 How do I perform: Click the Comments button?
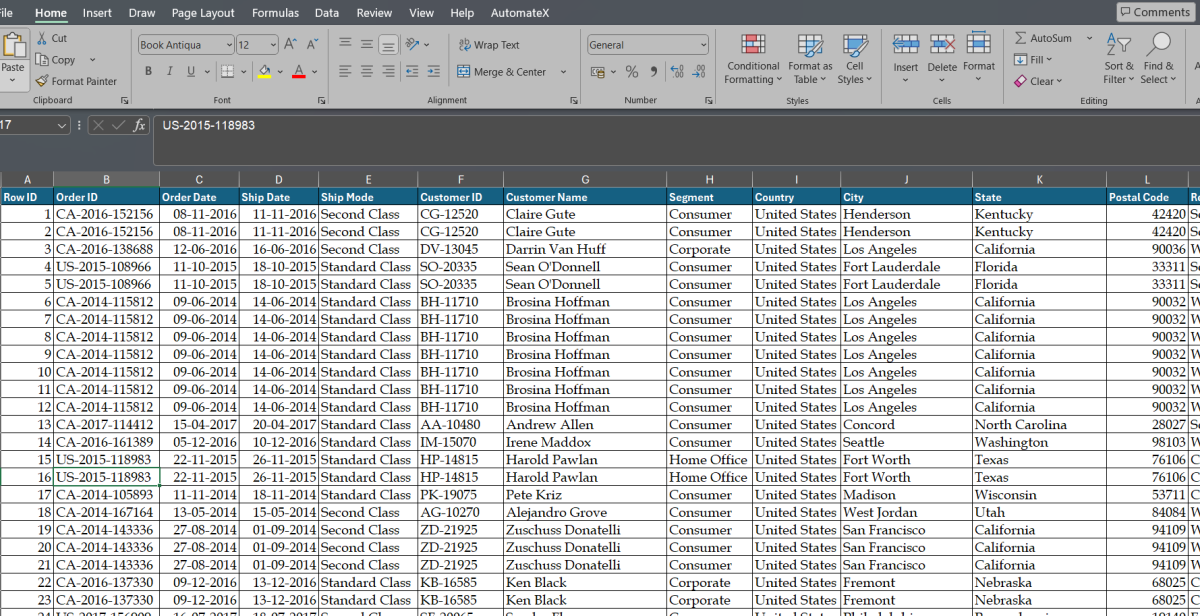click(1154, 12)
